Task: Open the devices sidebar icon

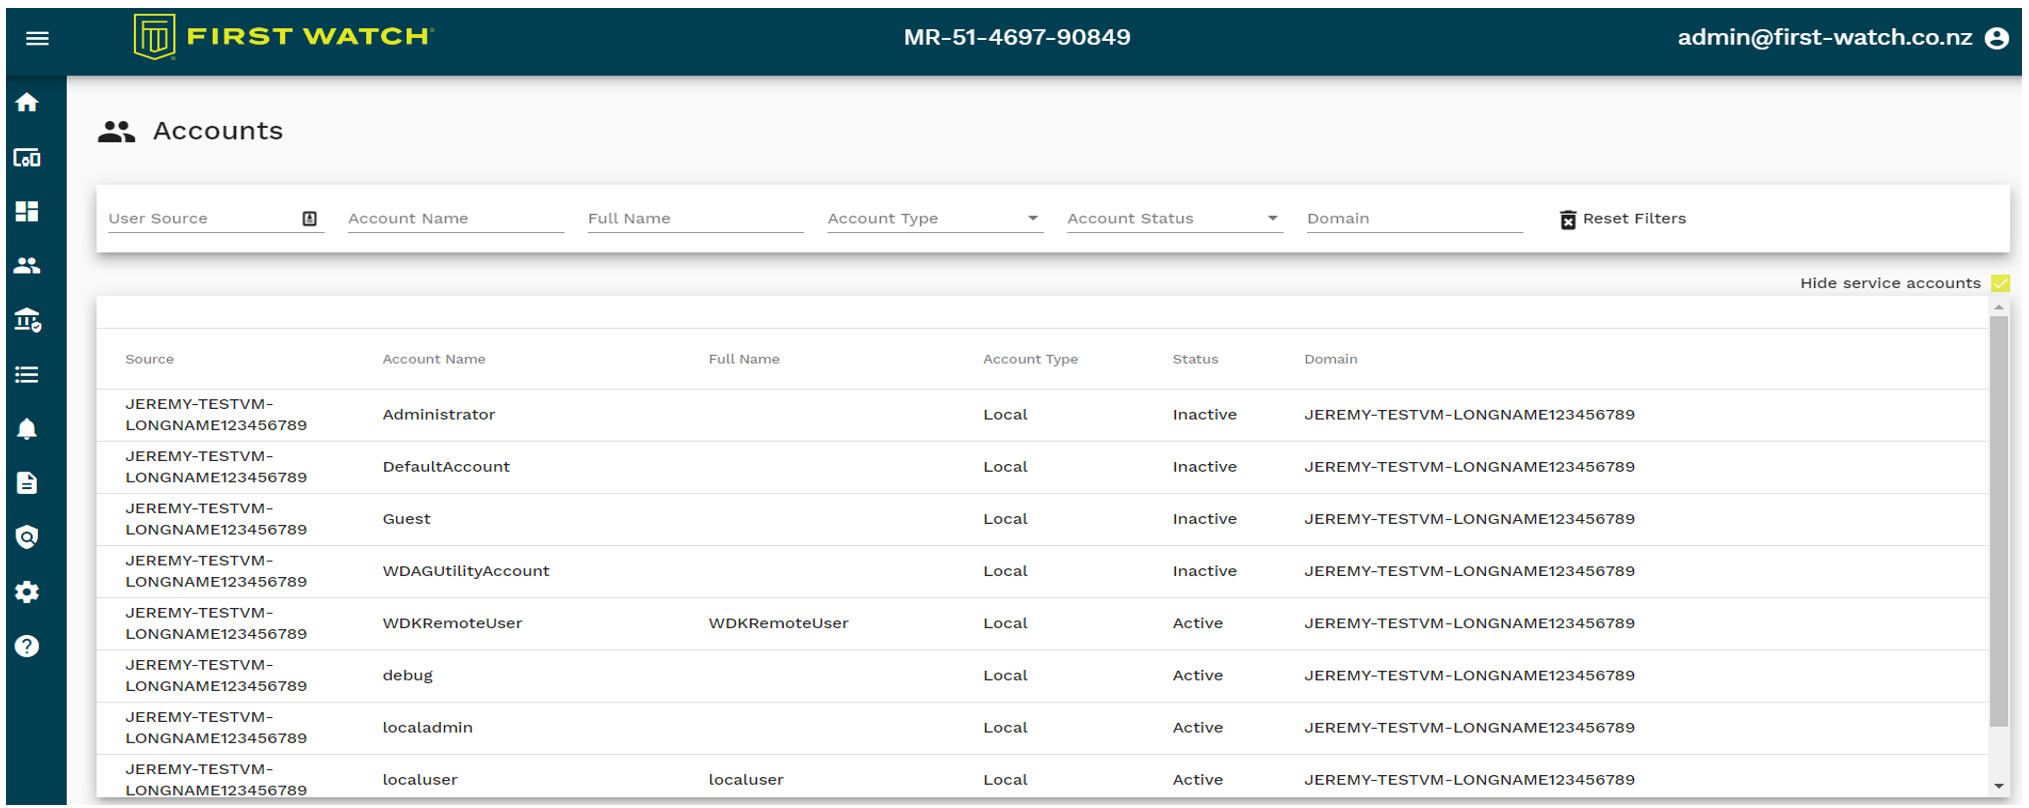Action: (x=27, y=158)
